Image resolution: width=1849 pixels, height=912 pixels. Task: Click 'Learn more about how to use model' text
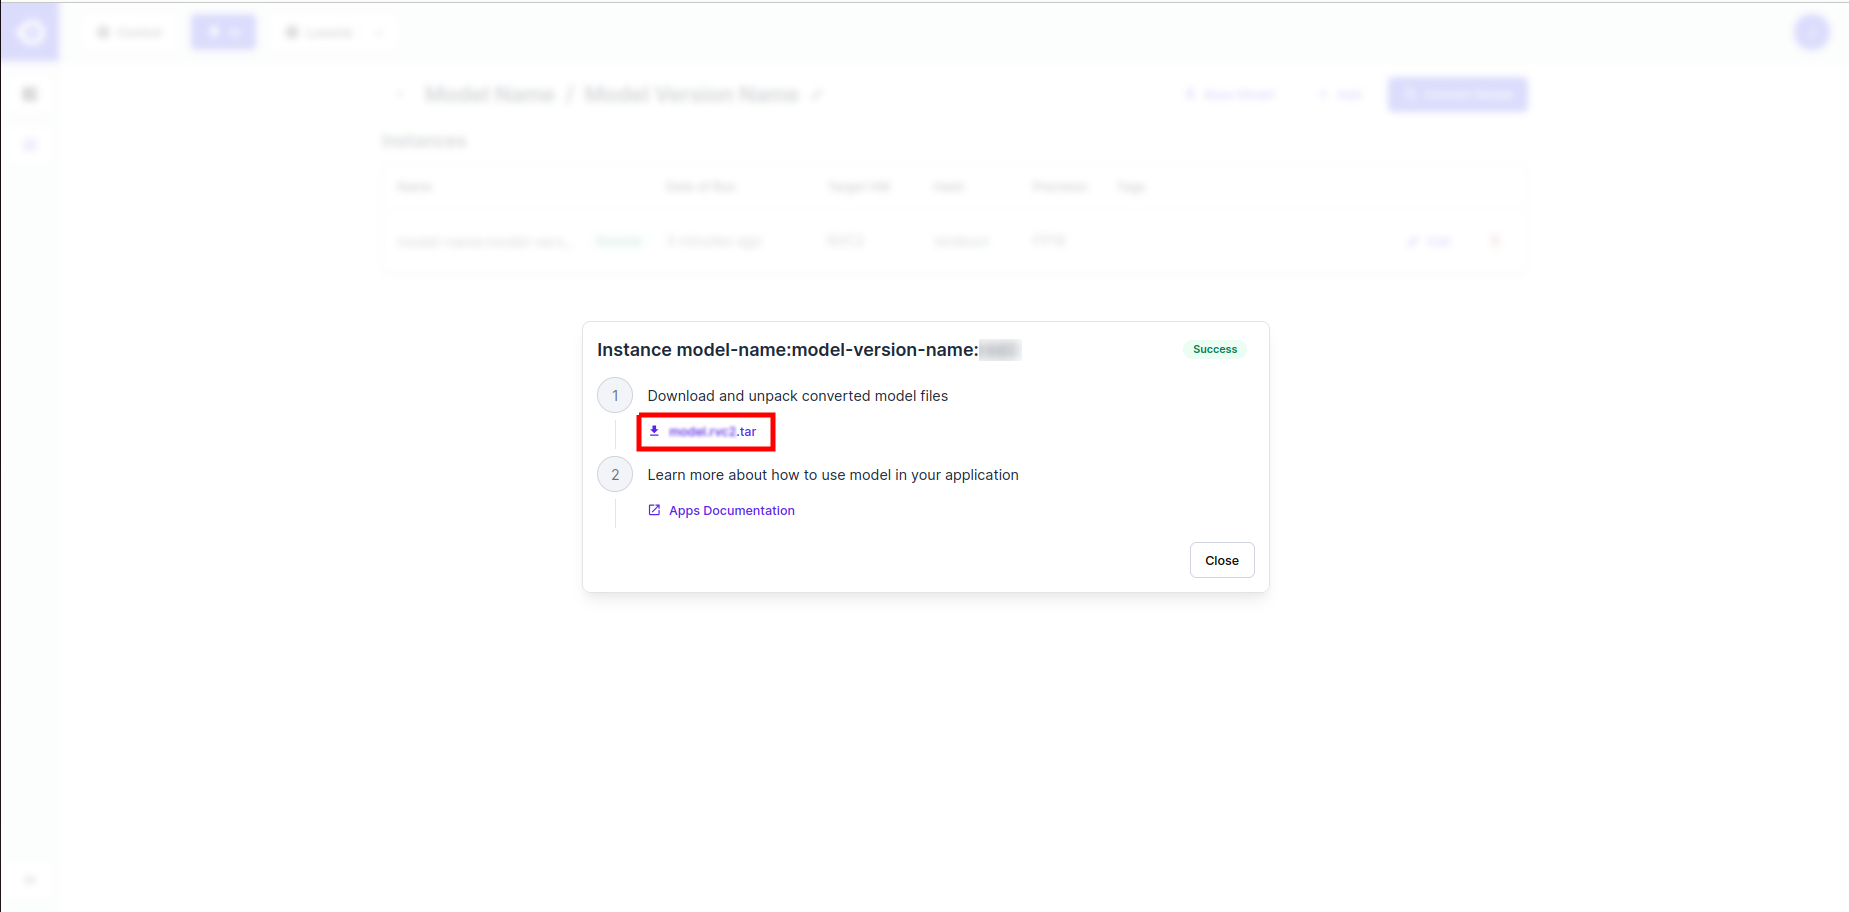click(832, 475)
